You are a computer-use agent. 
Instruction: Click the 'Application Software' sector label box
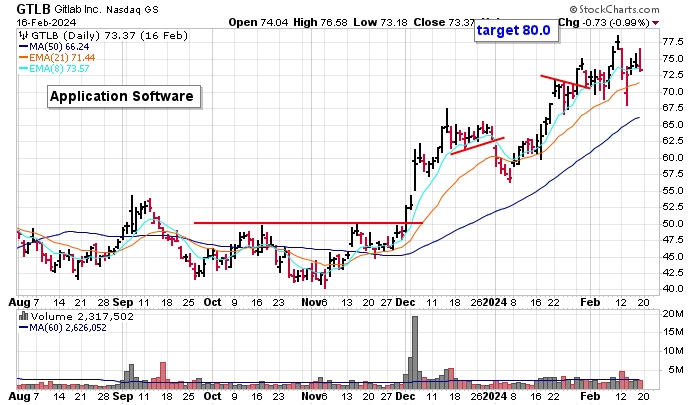124,96
